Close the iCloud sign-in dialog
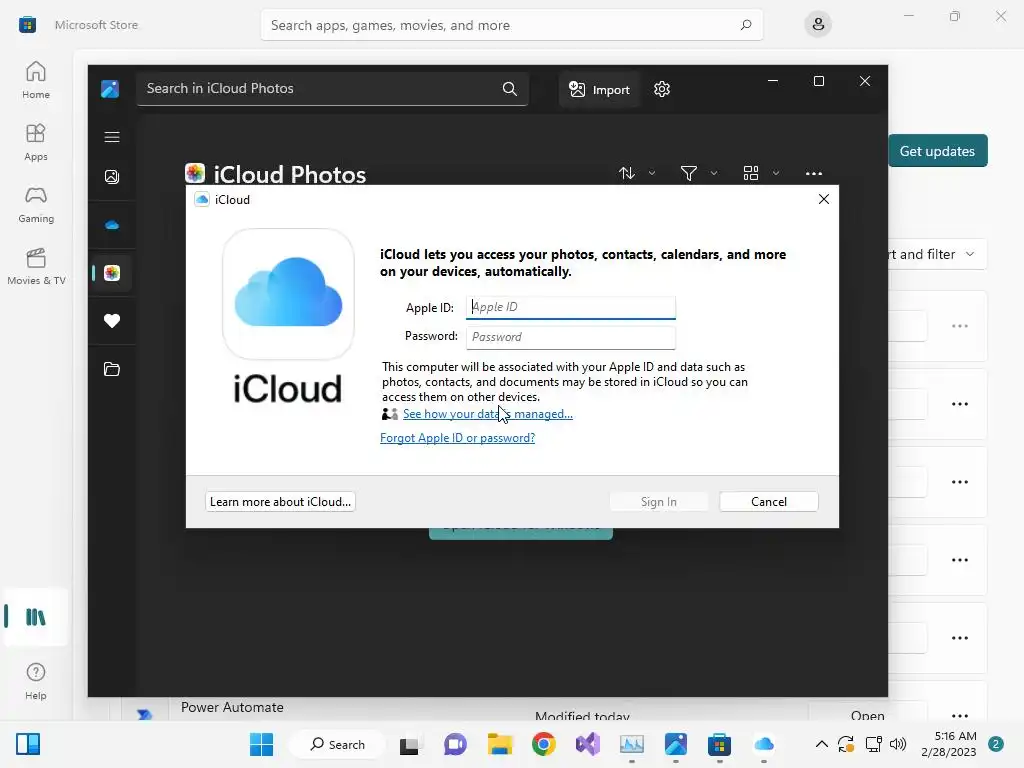This screenshot has height=768, width=1024. click(824, 199)
